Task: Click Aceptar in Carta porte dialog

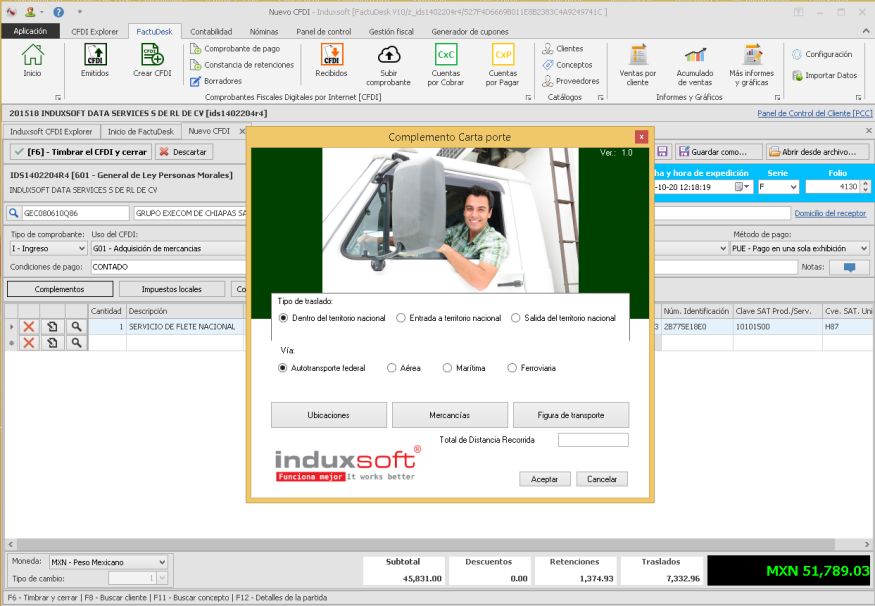Action: 545,479
